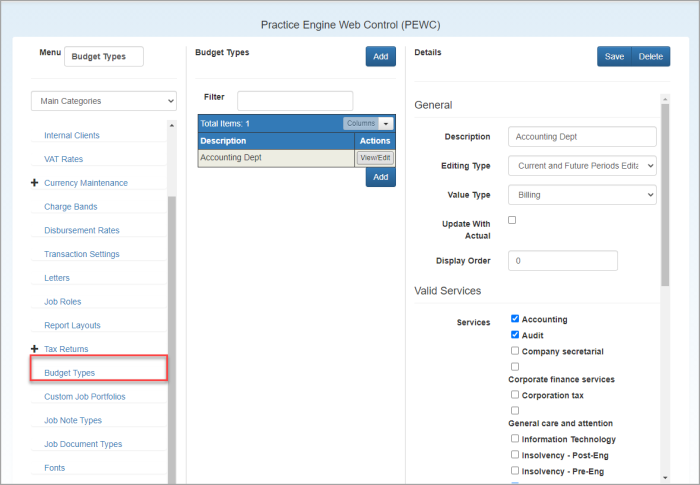Viewport: 700px width, 485px height.
Task: Click the Filter input field
Action: pos(295,101)
